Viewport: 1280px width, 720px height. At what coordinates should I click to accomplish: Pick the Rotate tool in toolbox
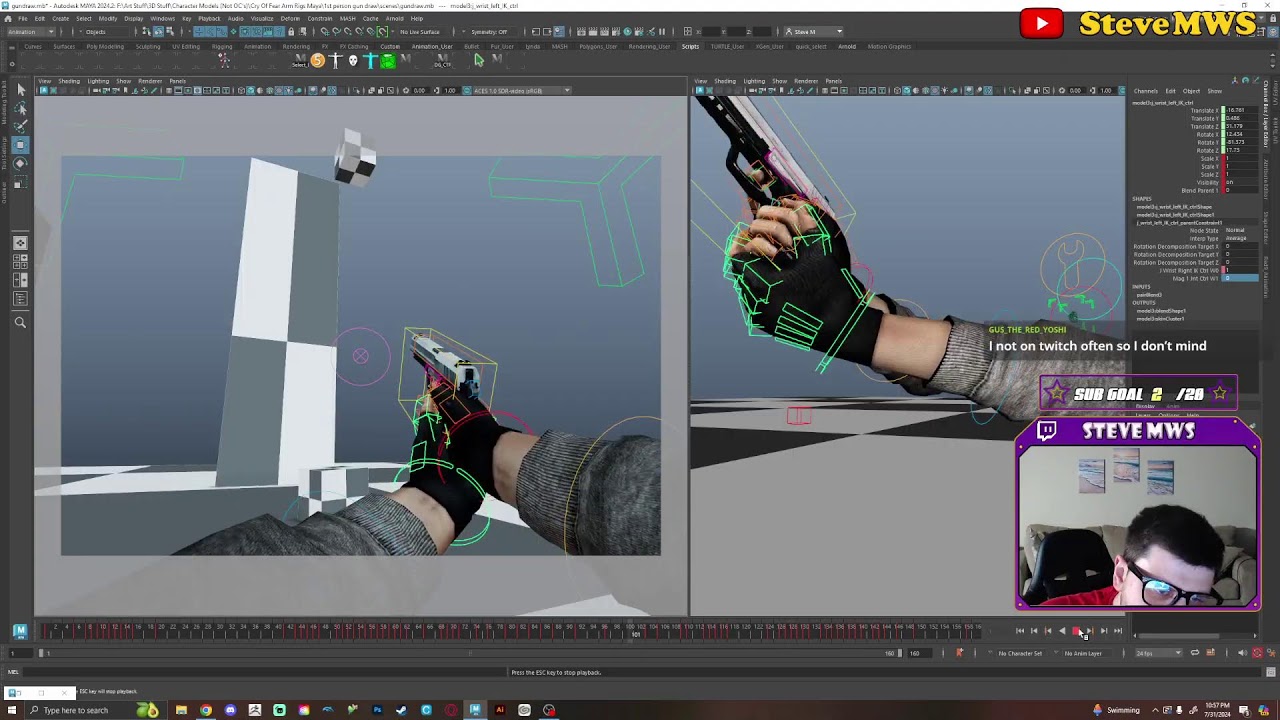[x=20, y=163]
